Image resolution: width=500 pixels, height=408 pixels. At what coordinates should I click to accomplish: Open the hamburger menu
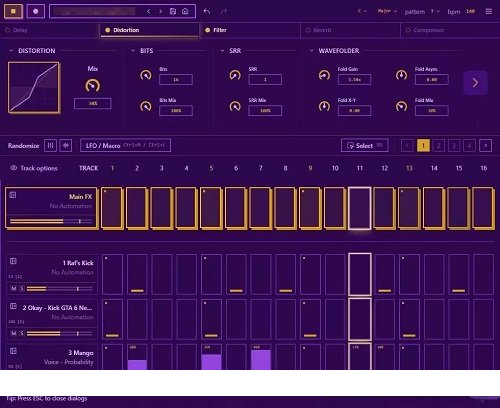[x=489, y=12]
